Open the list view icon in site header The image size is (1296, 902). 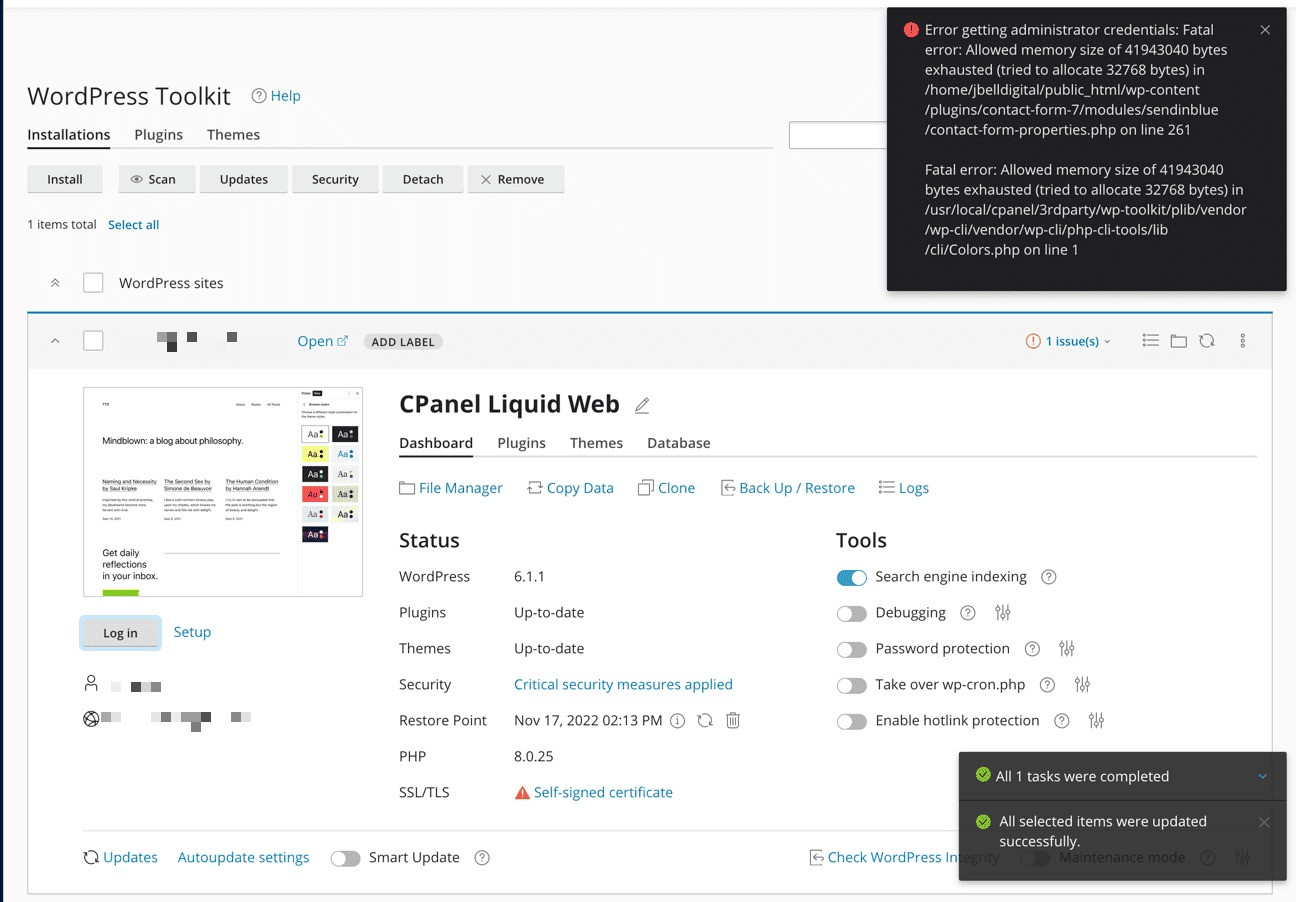click(1151, 341)
